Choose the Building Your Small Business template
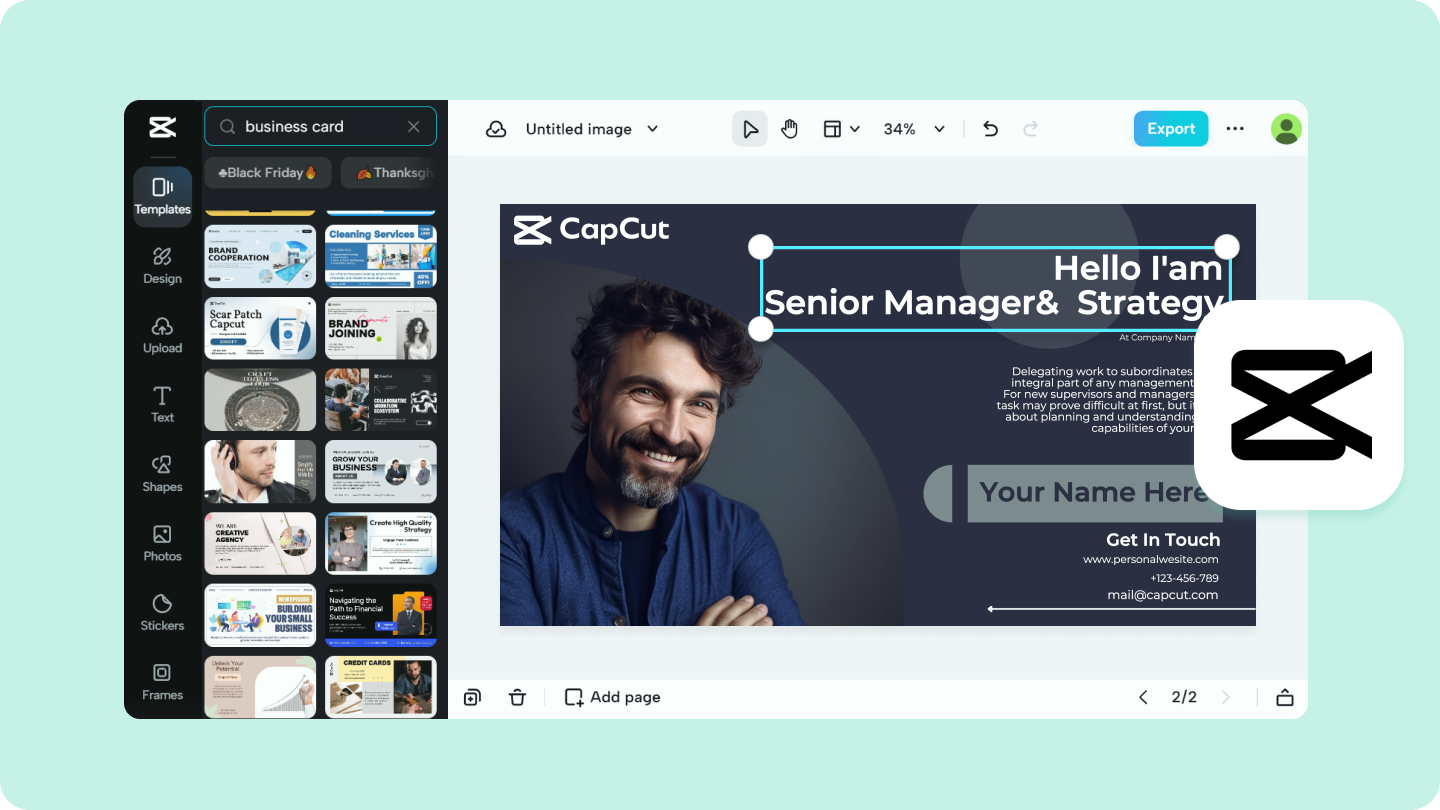Image resolution: width=1440 pixels, height=810 pixels. [260, 615]
